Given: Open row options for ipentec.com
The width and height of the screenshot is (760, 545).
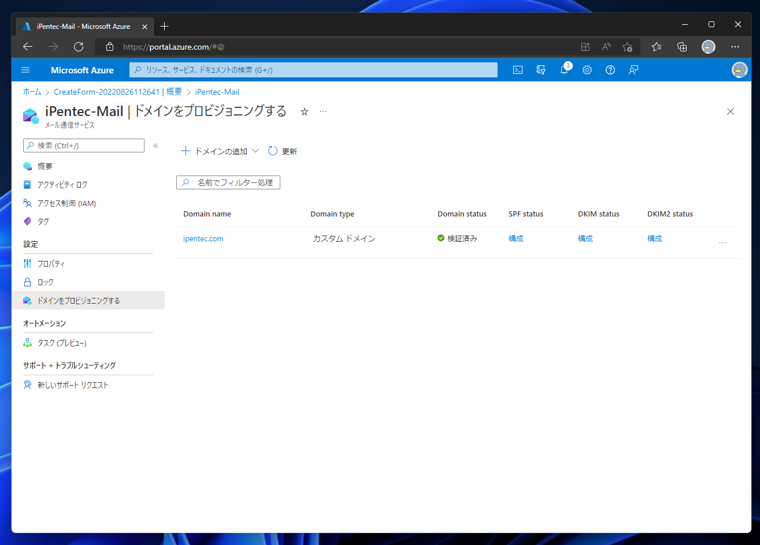Looking at the screenshot, I should pos(722,241).
